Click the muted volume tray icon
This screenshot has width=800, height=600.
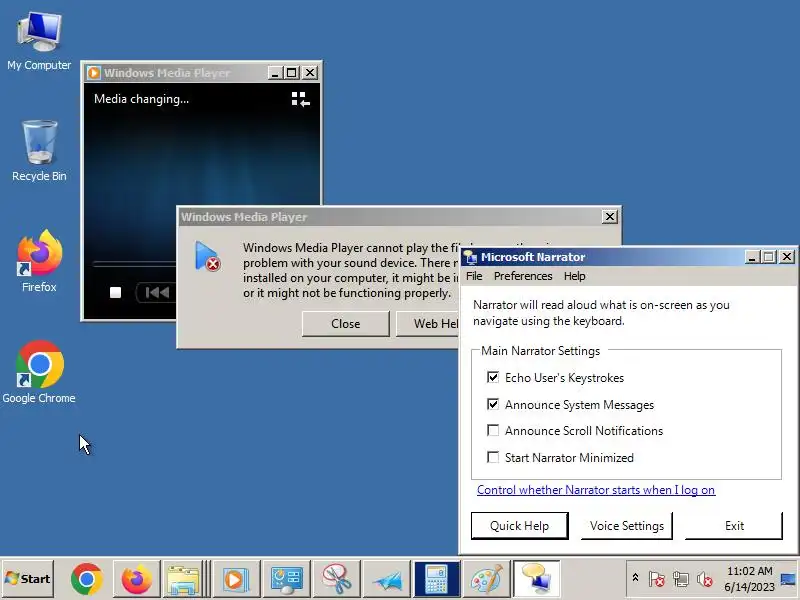tap(705, 579)
